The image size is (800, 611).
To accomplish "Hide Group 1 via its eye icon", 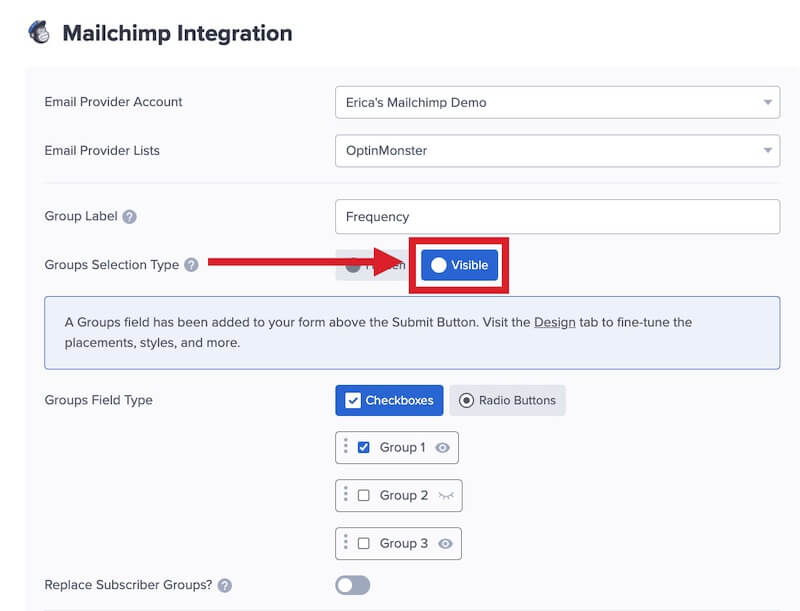I will click(x=443, y=447).
